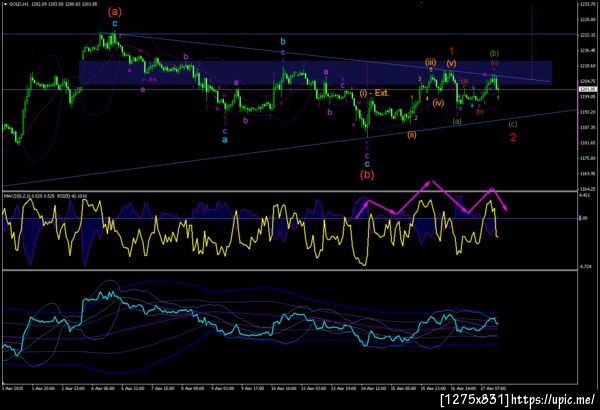Select the red wave 2 label
This screenshot has width=600, height=410.
(513, 137)
